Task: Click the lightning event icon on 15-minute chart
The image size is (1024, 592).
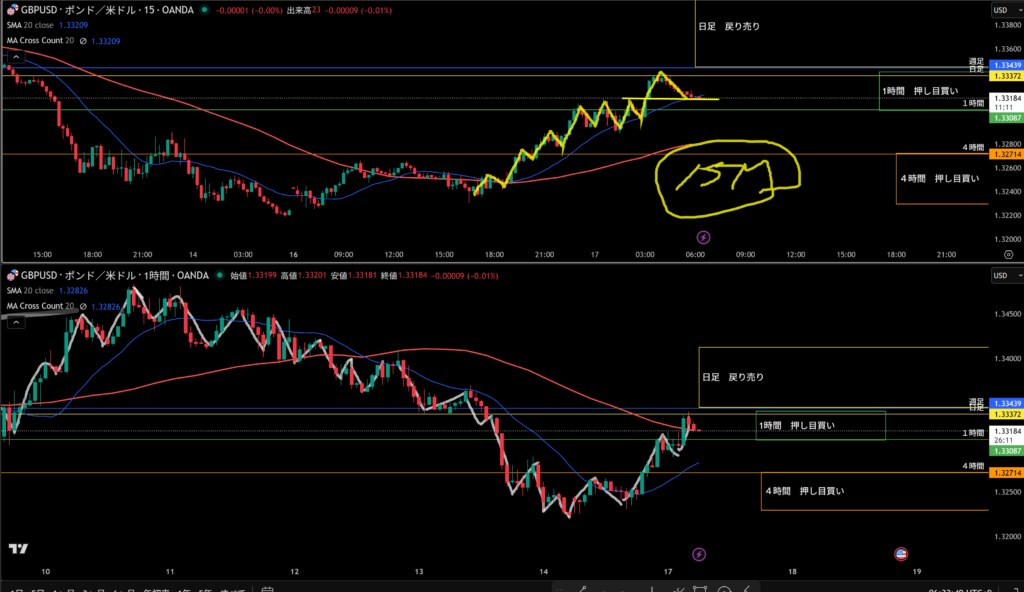Action: tap(703, 237)
